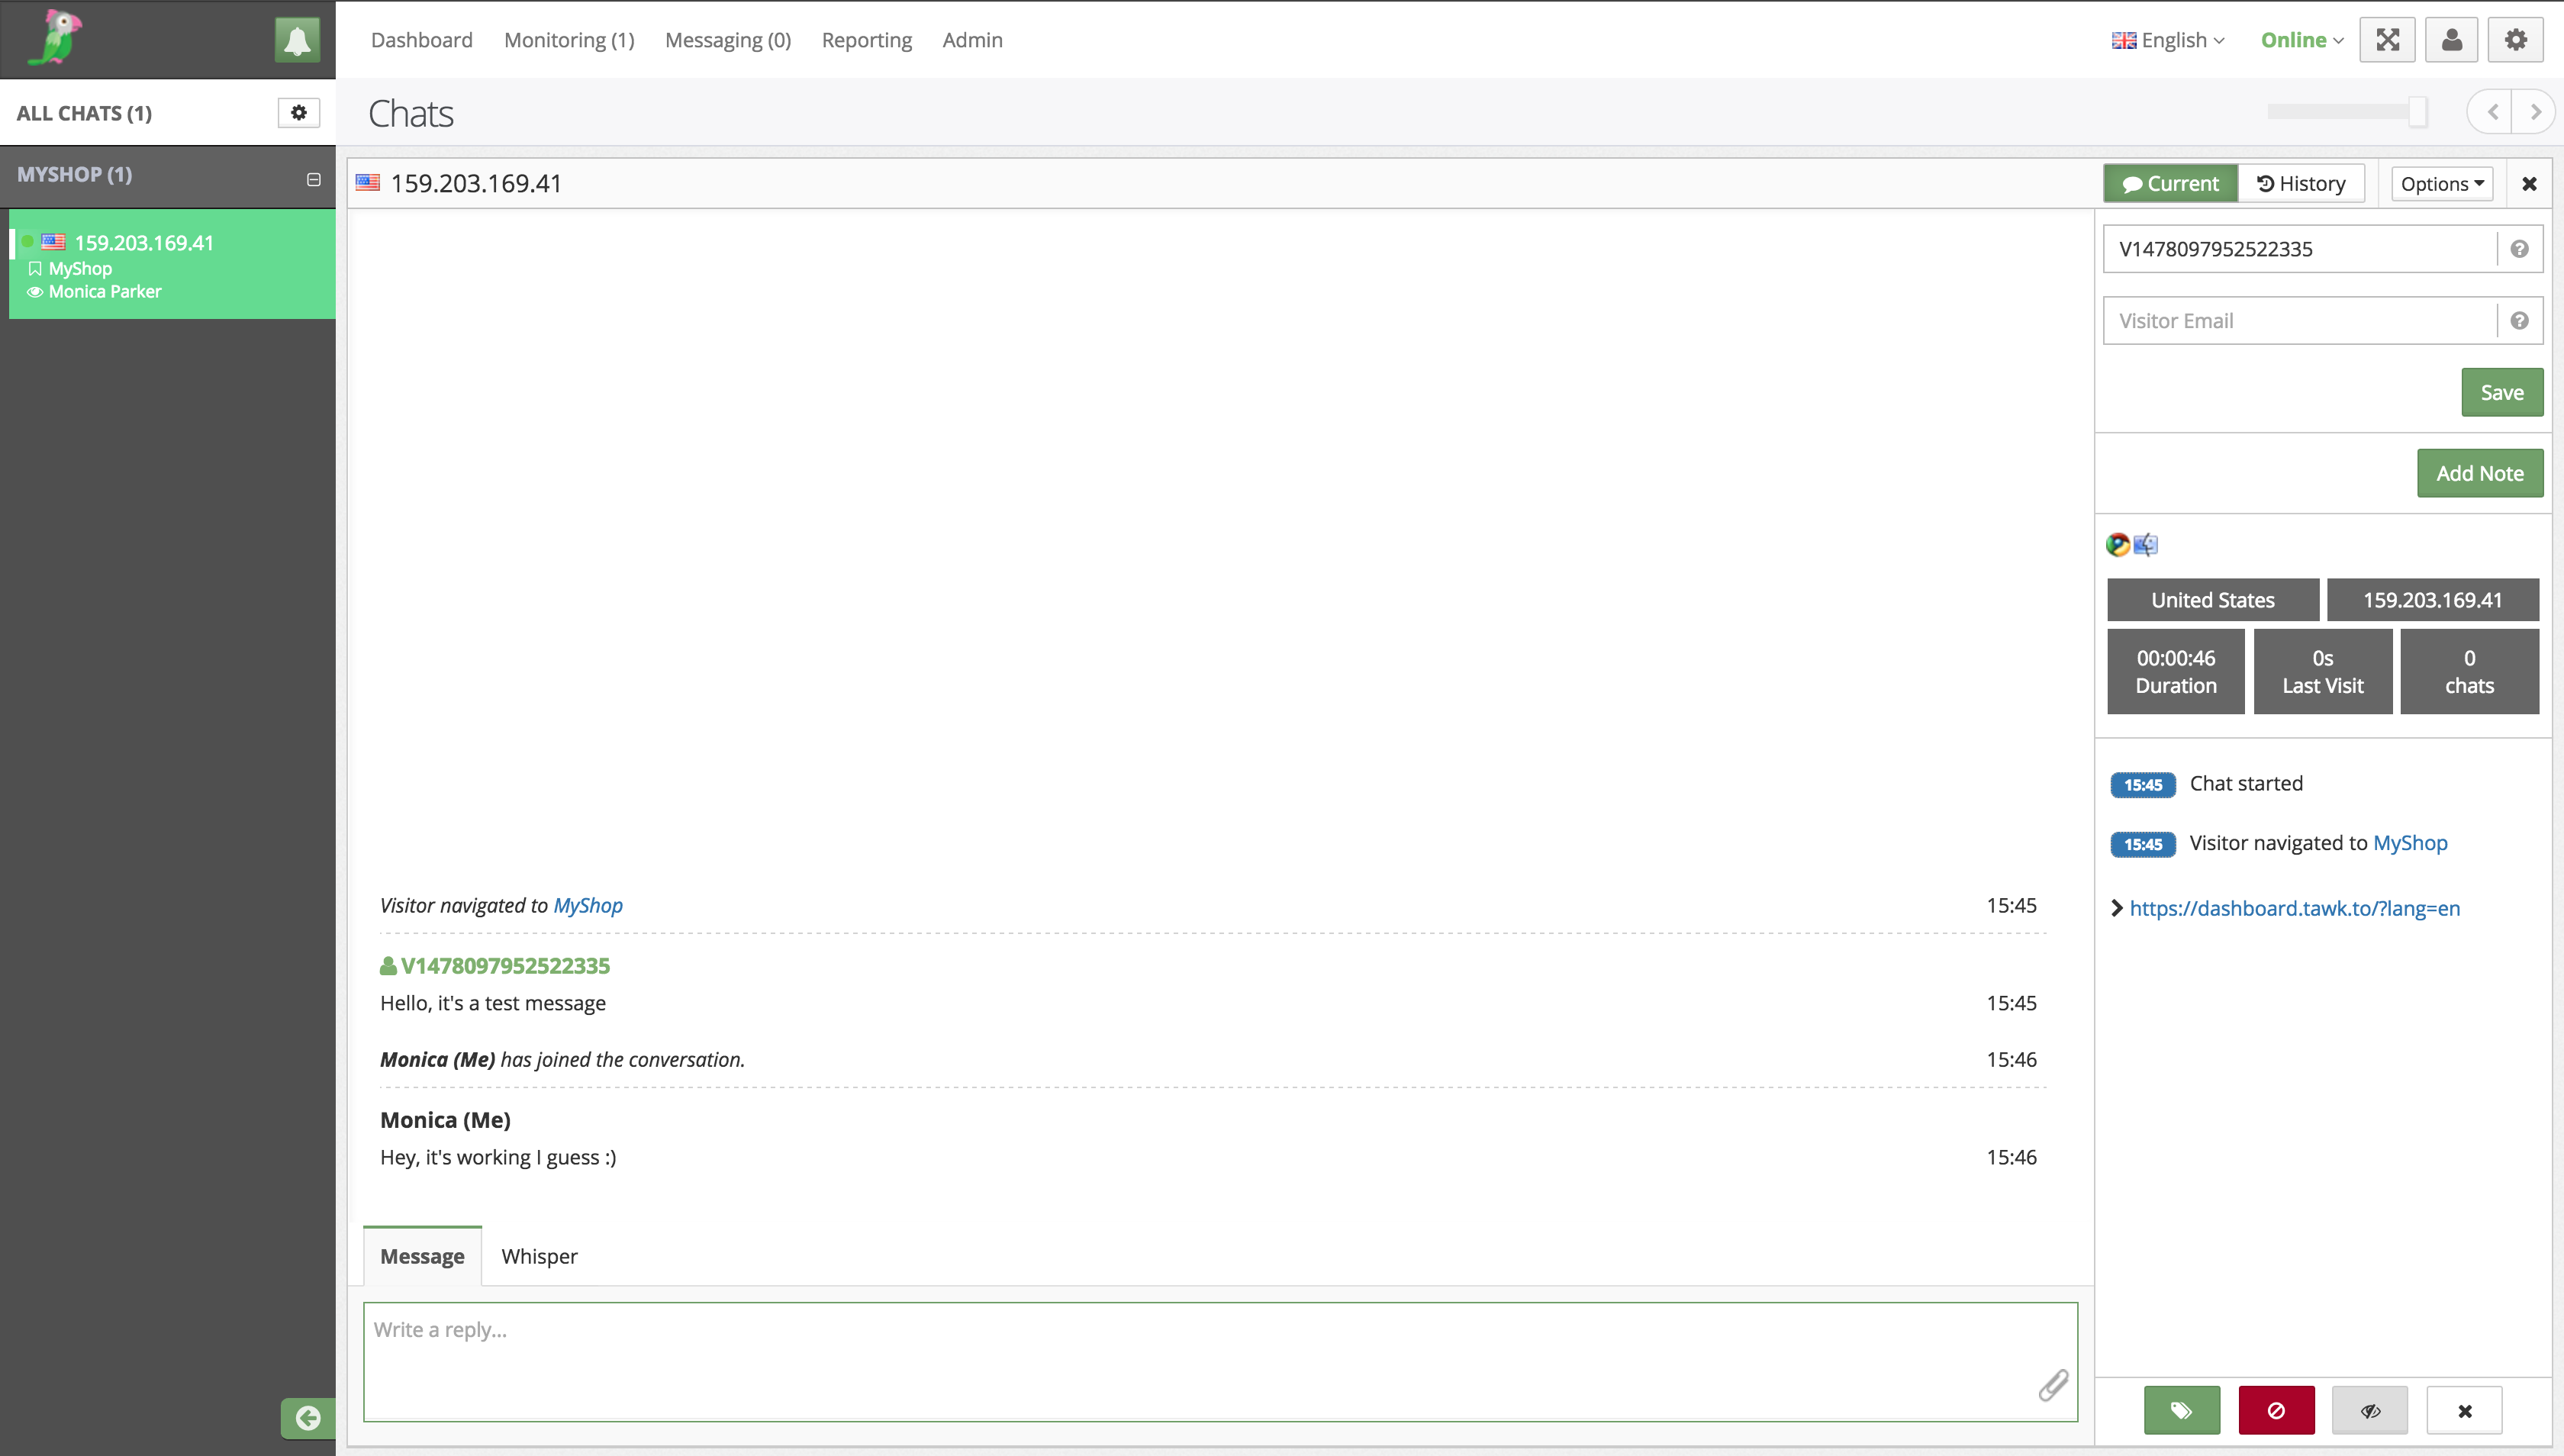Click the tawk.to parrot logo
Viewport: 2564px width, 1456px height.
coord(54,38)
